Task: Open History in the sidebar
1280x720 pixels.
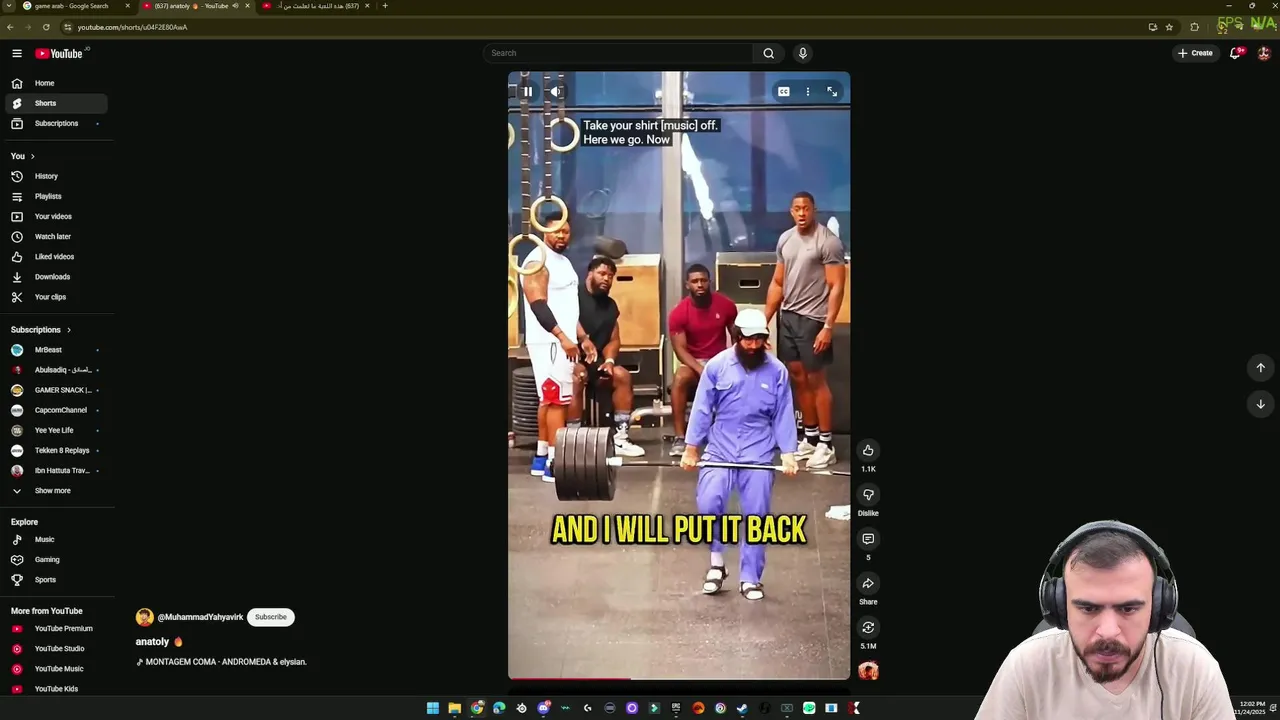Action: click(55, 176)
